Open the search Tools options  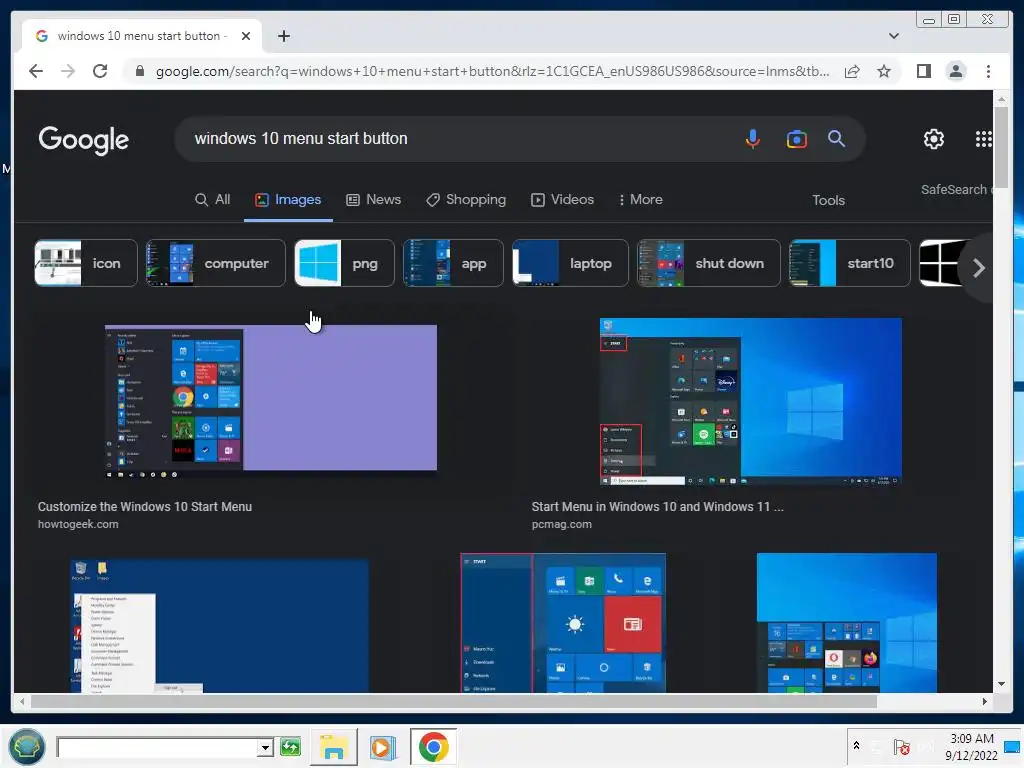(x=828, y=200)
